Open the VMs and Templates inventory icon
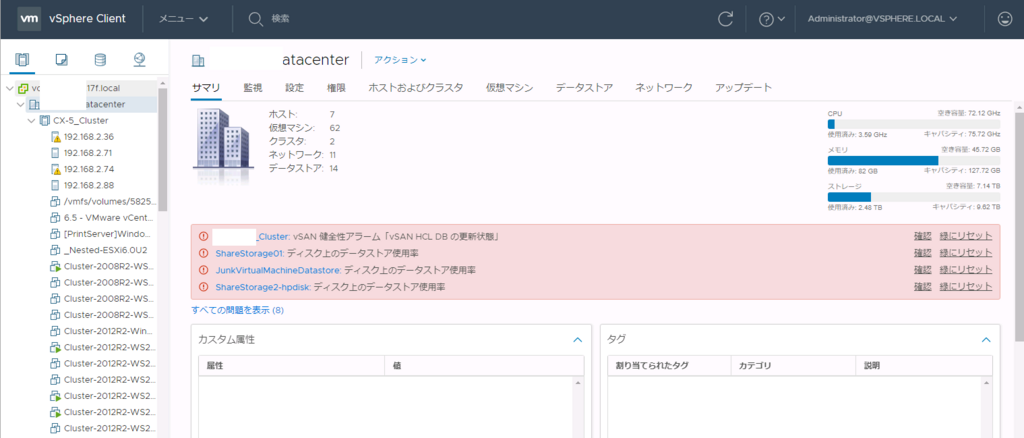Screen dimensions: 1024x438 pyautogui.click(x=61, y=60)
